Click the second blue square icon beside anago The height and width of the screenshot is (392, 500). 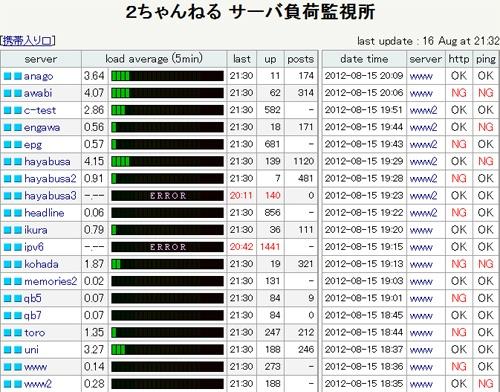pos(18,76)
